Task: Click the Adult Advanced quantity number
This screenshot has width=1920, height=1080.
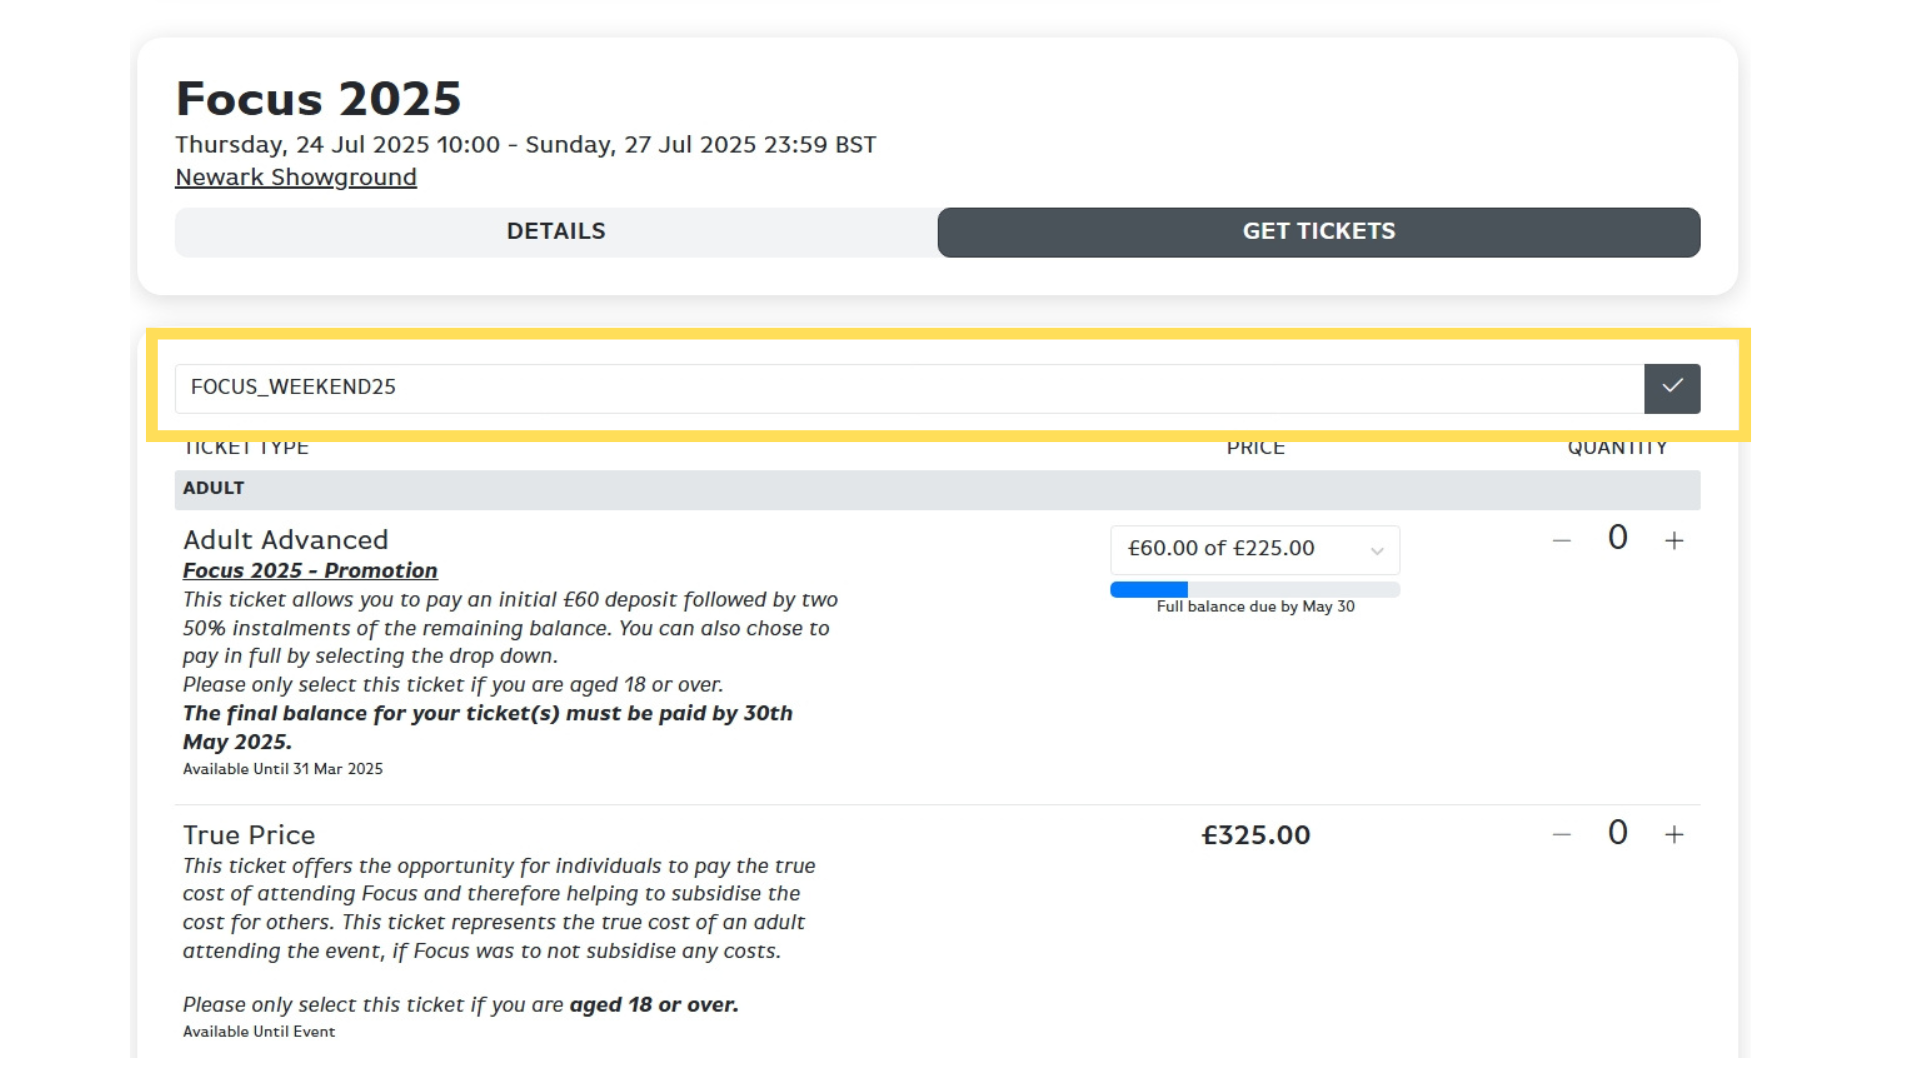Action: tap(1618, 538)
